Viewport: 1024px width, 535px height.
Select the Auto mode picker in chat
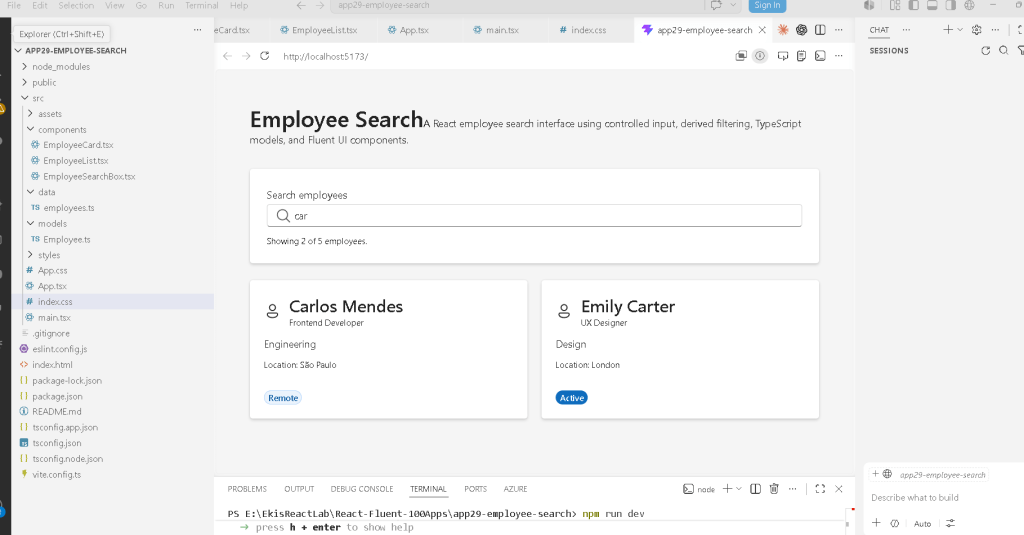pyautogui.click(x=922, y=523)
